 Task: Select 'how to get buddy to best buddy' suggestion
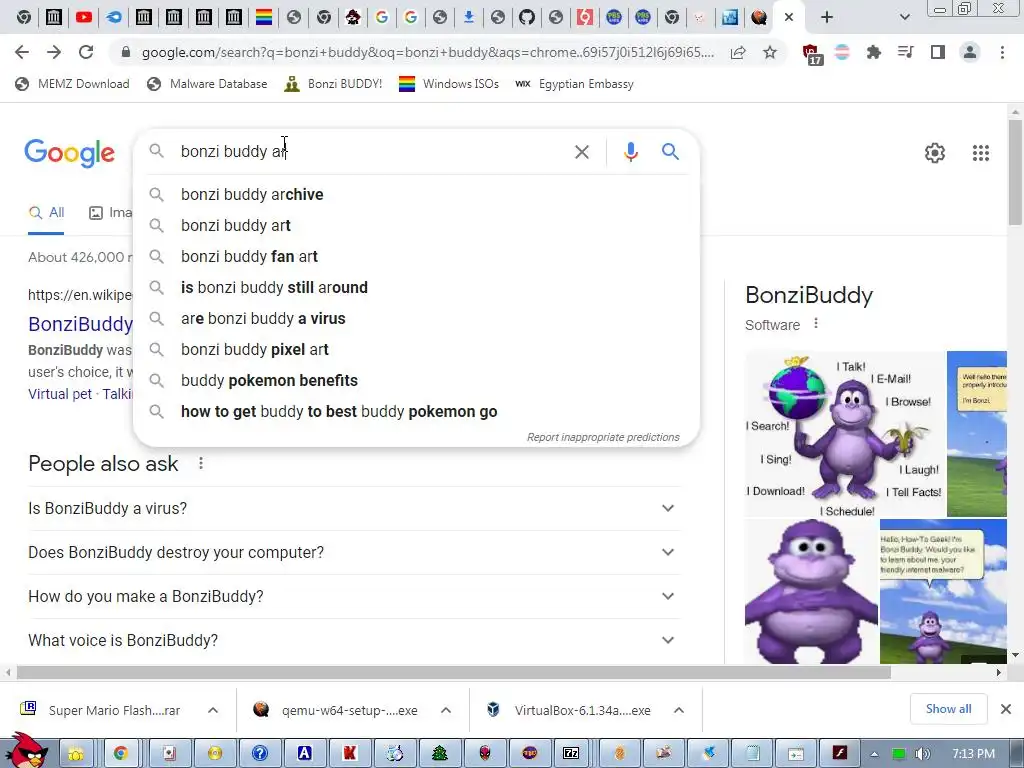click(416, 411)
